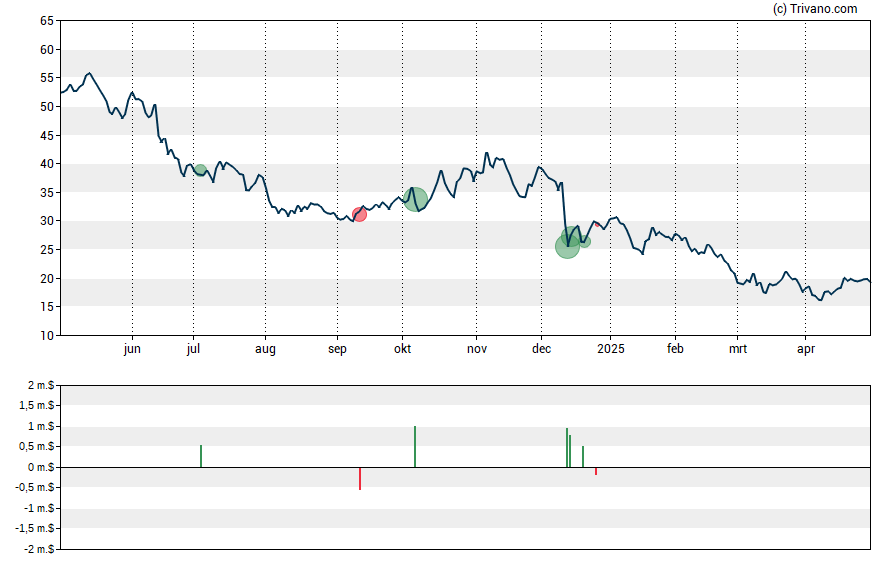This screenshot has width=888, height=565.
Task: Click the price line peak near 55 in May
Action: pos(89,74)
